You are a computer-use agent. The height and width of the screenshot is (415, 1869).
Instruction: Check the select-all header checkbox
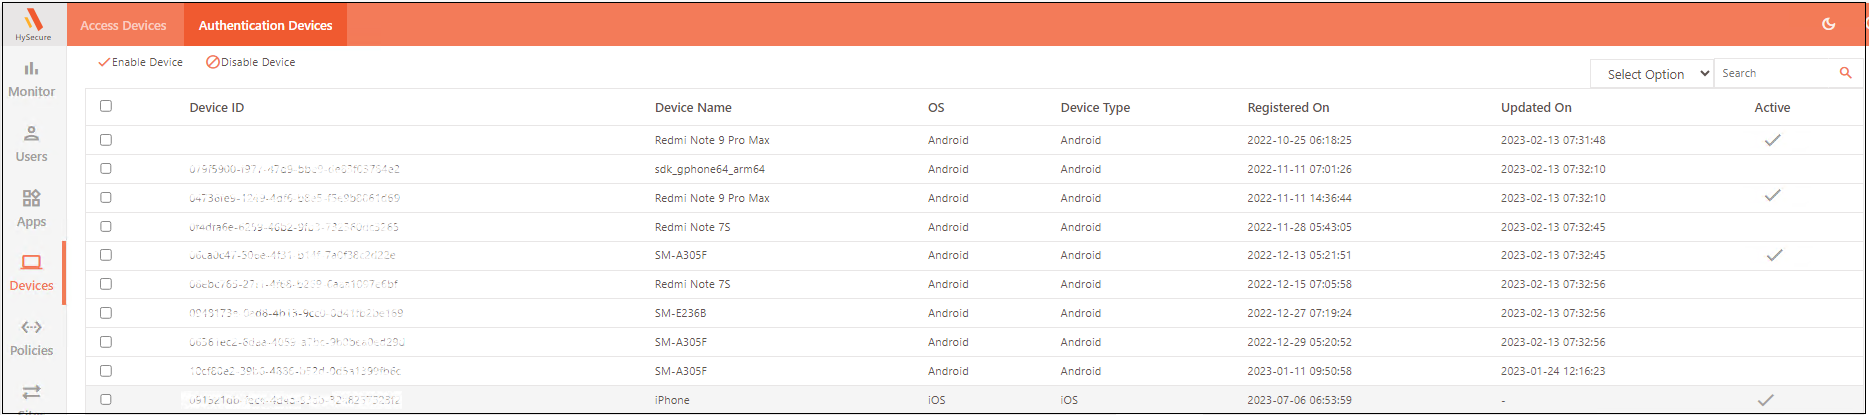106,106
